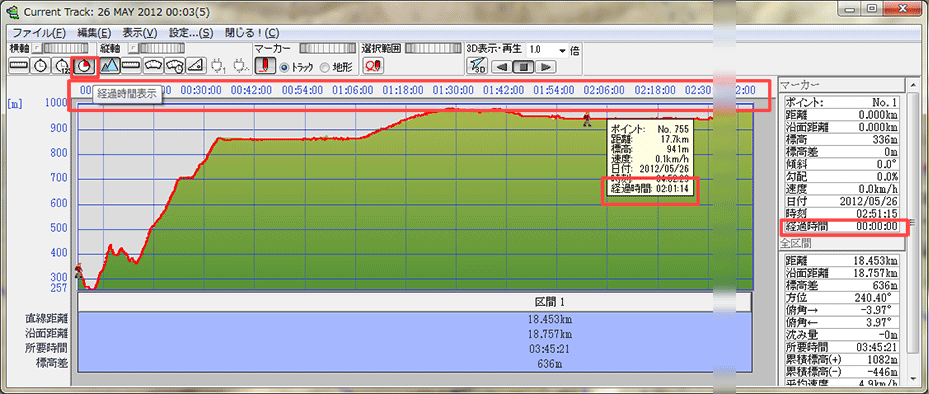Stop the track playback

point(524,67)
